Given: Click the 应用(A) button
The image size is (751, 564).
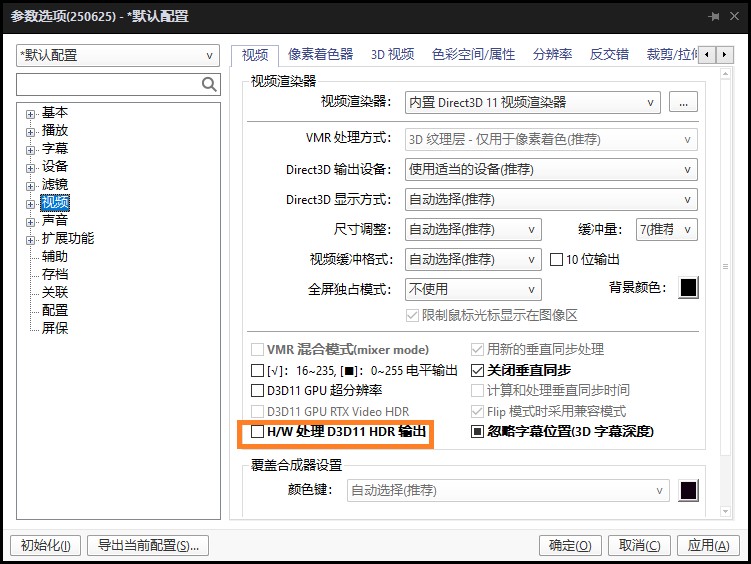Looking at the screenshot, I should (x=709, y=545).
